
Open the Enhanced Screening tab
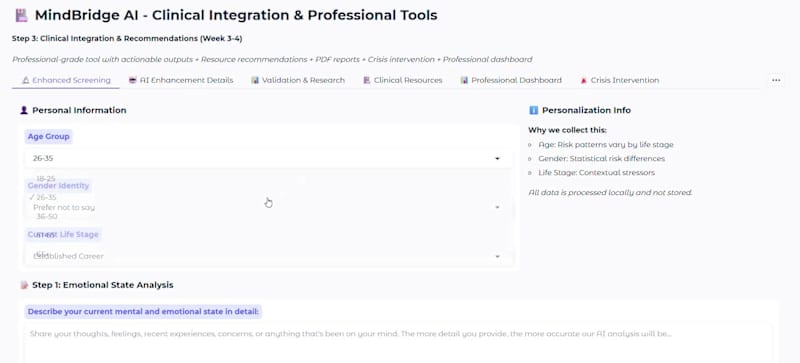pos(66,80)
